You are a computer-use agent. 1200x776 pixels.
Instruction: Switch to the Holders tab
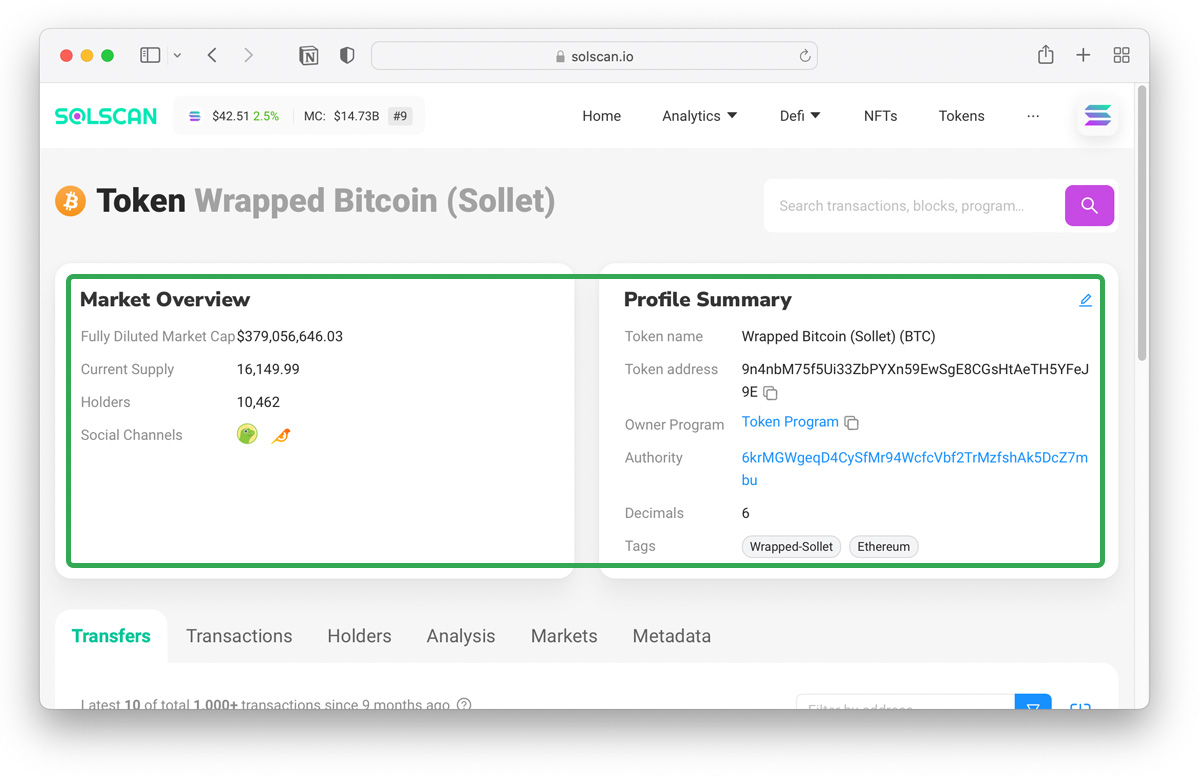coord(359,636)
